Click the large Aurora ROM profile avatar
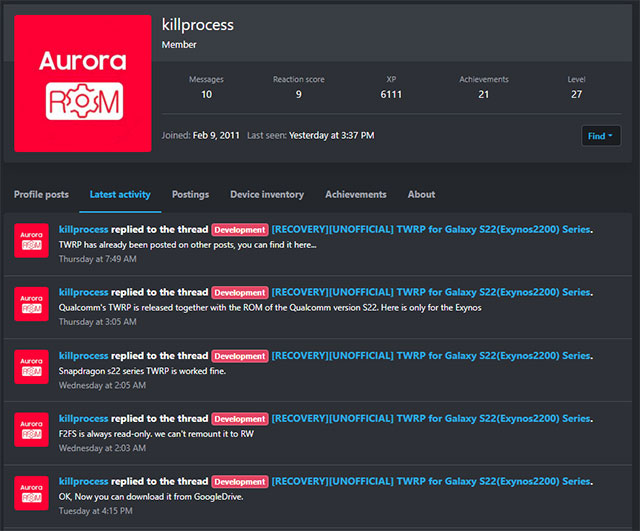The width and height of the screenshot is (640, 531). [x=83, y=84]
